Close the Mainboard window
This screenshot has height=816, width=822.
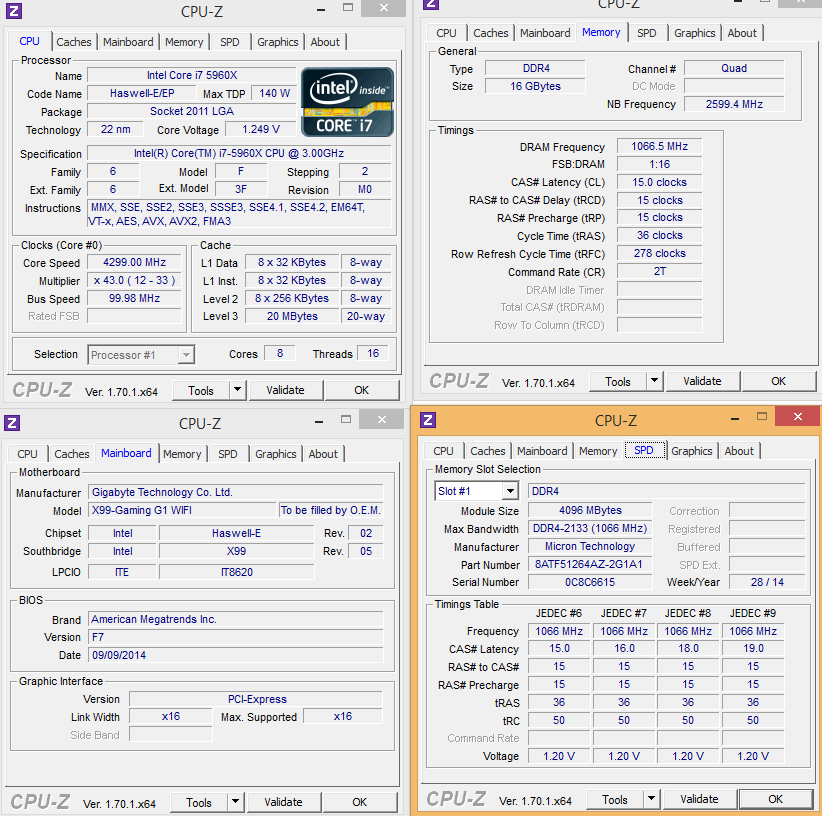coord(382,419)
